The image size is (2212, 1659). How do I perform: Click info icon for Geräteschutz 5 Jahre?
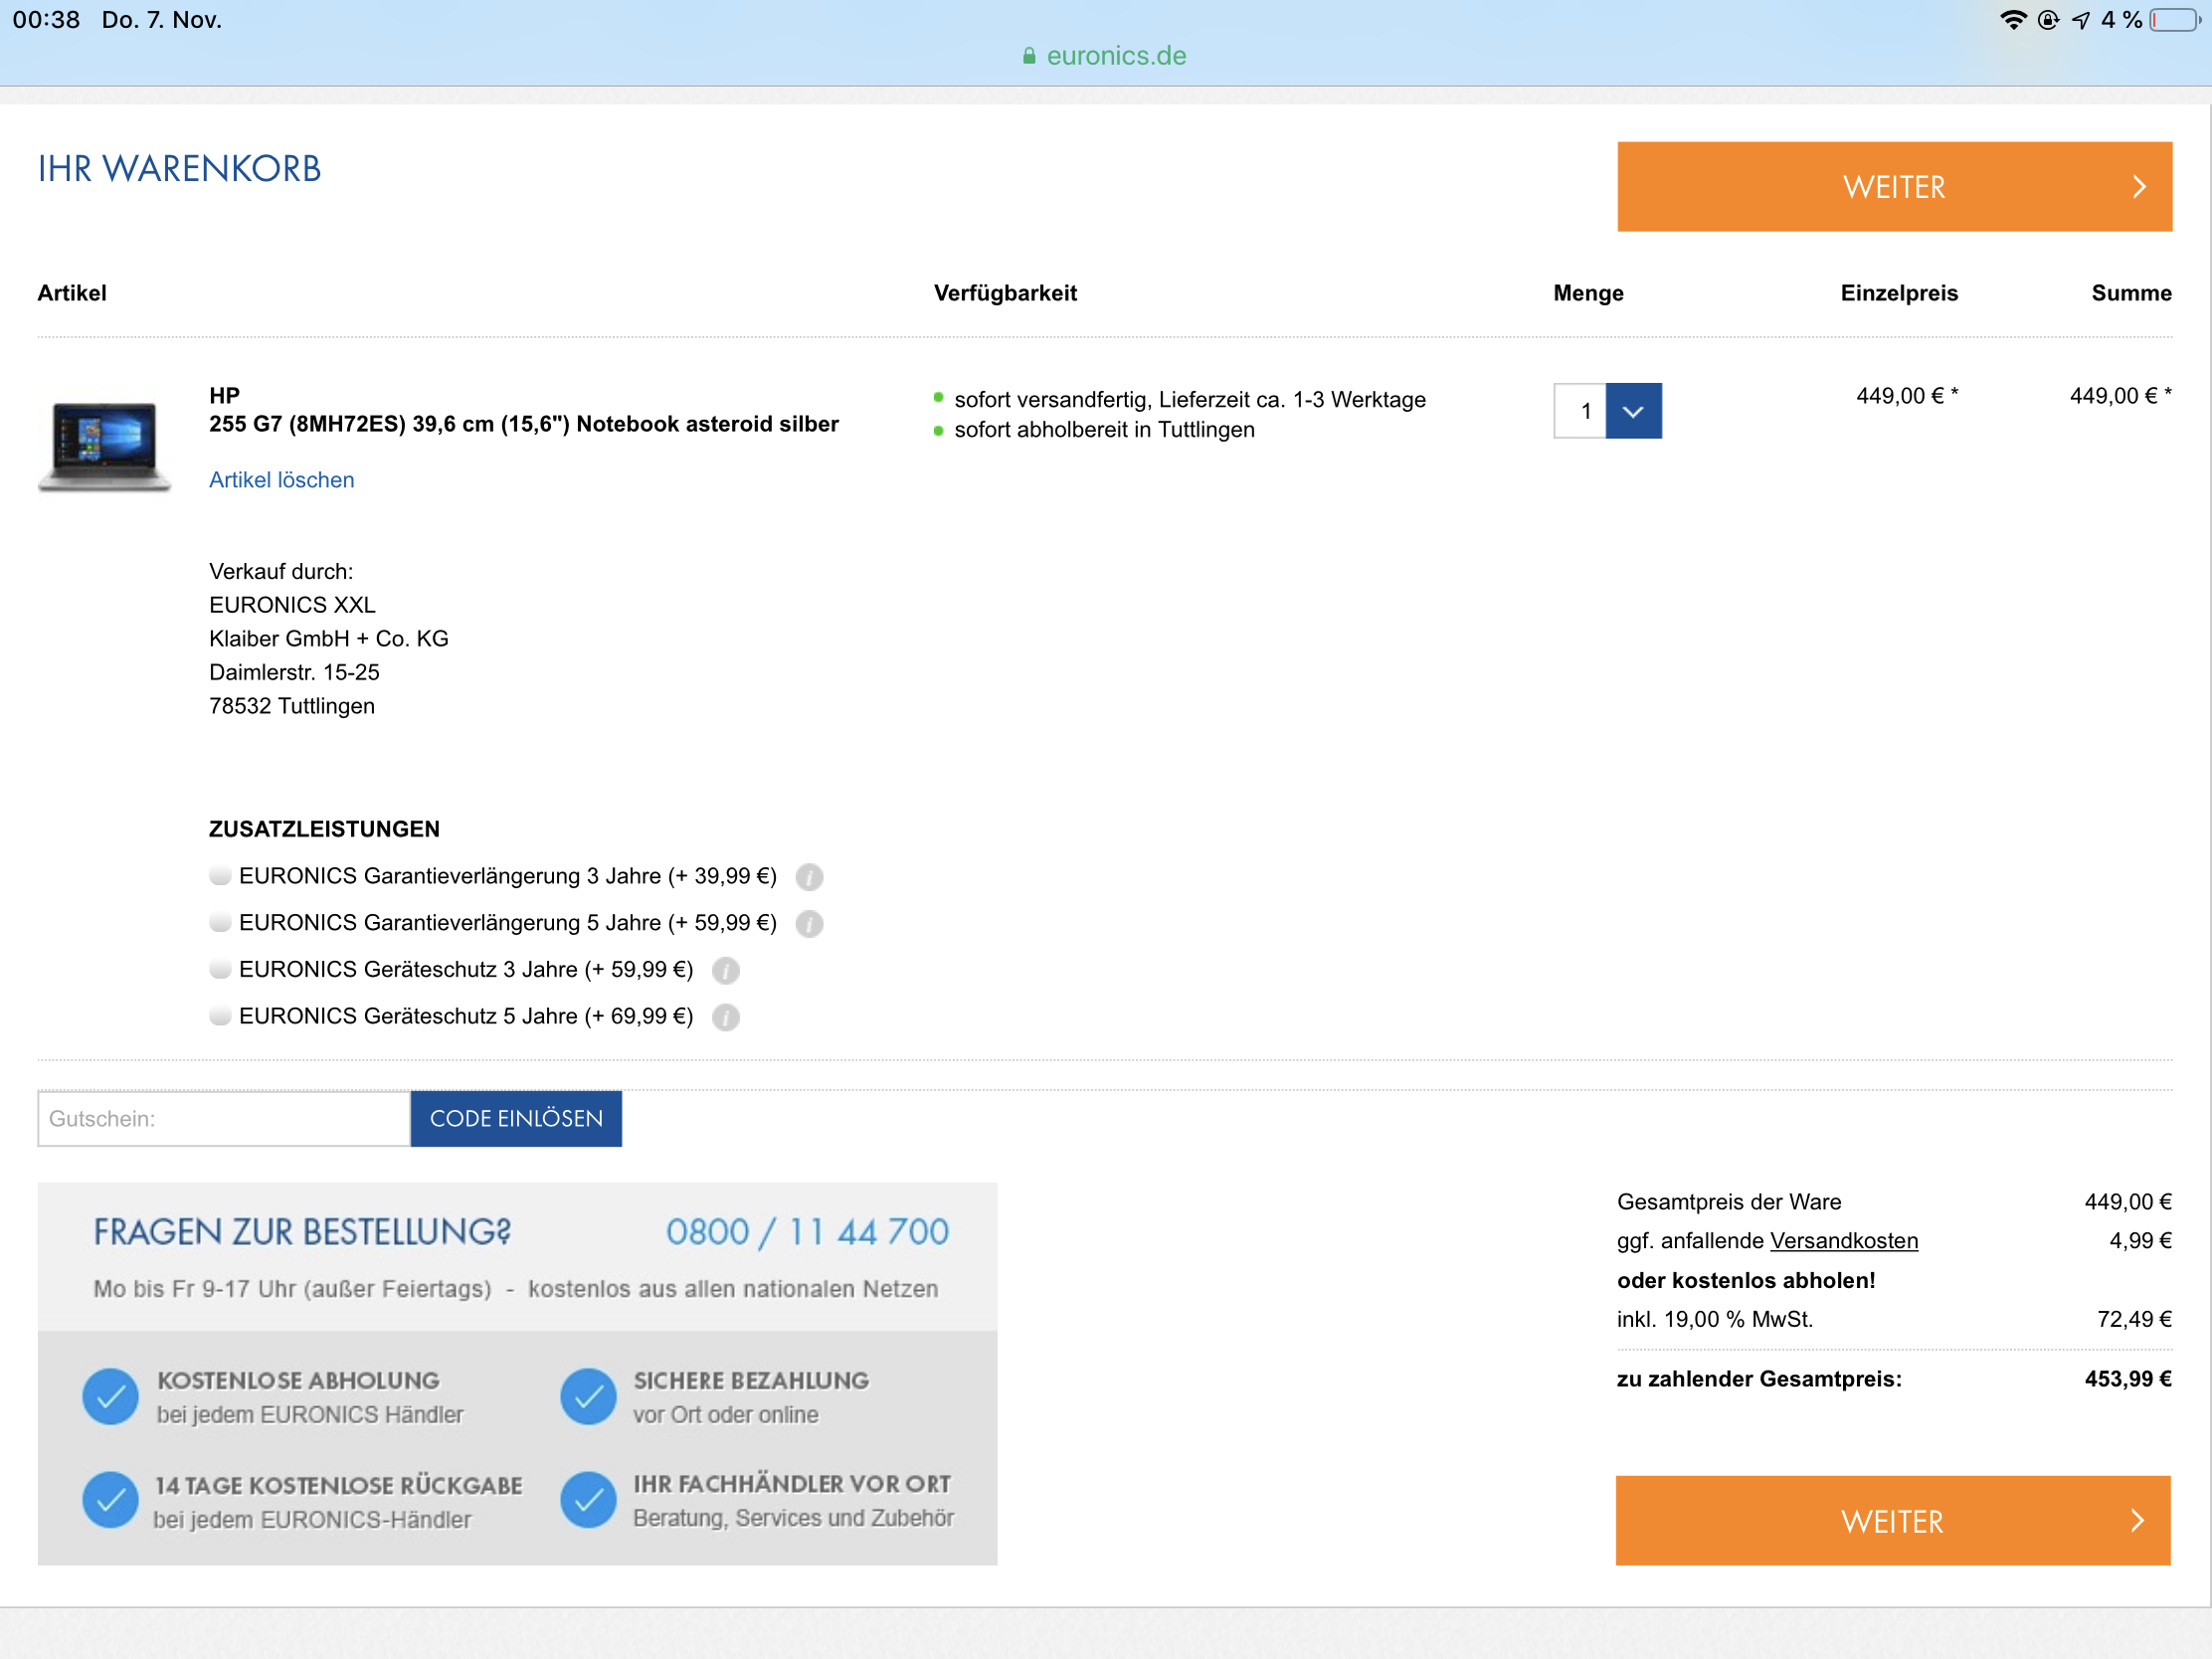tap(725, 1017)
